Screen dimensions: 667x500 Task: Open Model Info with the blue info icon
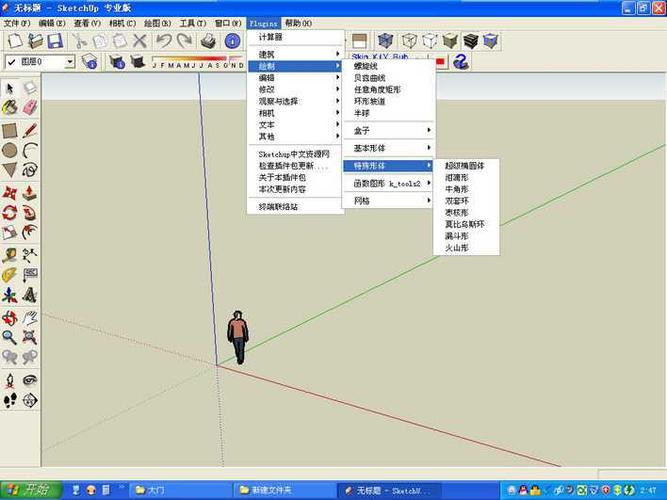[232, 41]
